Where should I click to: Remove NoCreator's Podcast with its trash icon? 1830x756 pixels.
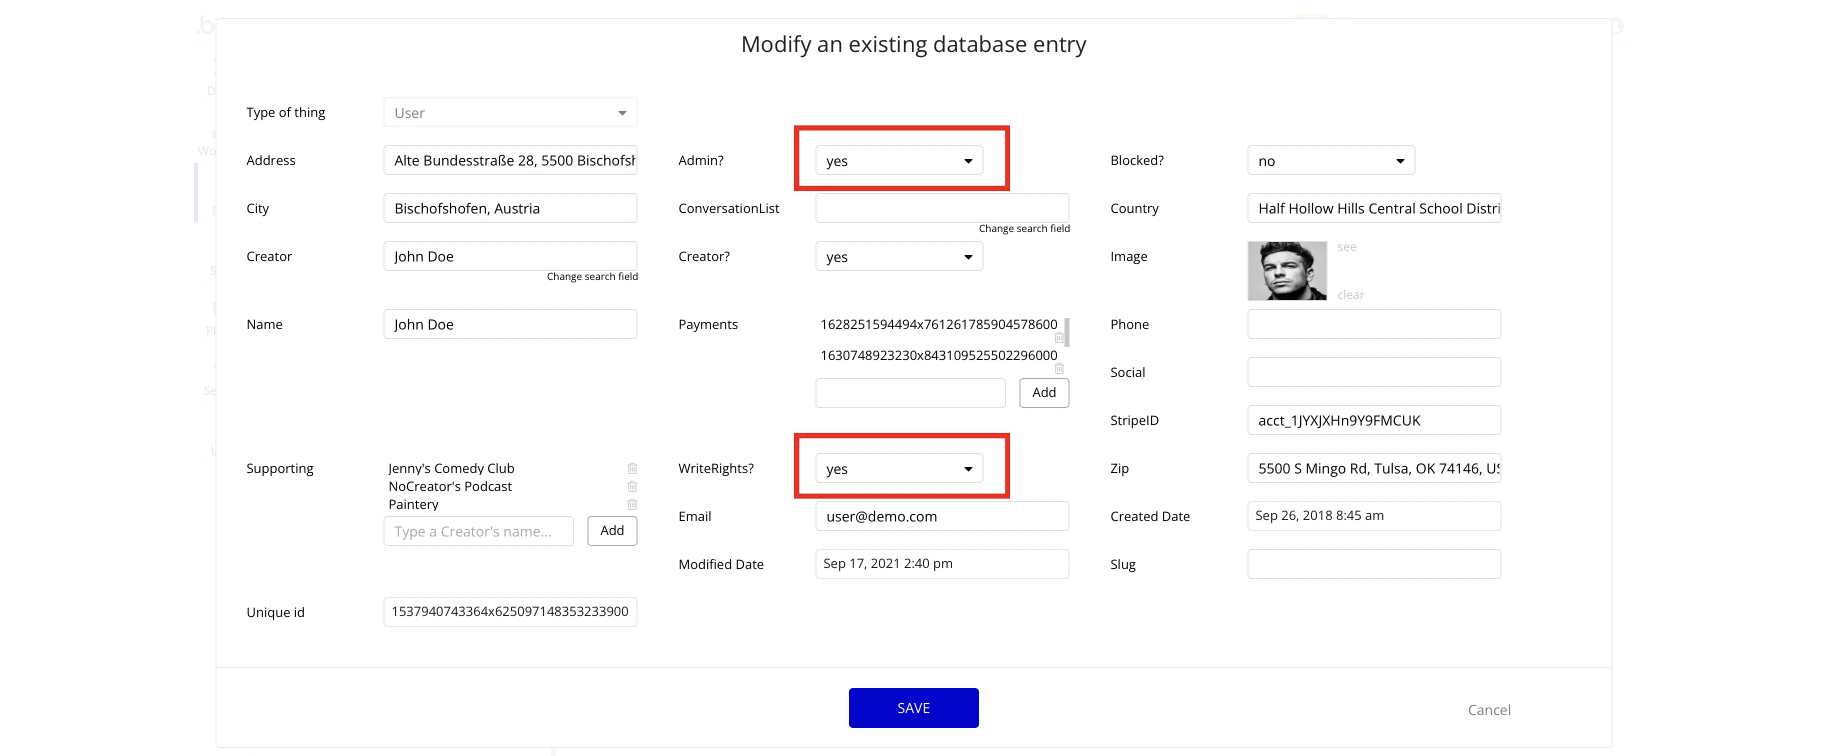click(632, 486)
